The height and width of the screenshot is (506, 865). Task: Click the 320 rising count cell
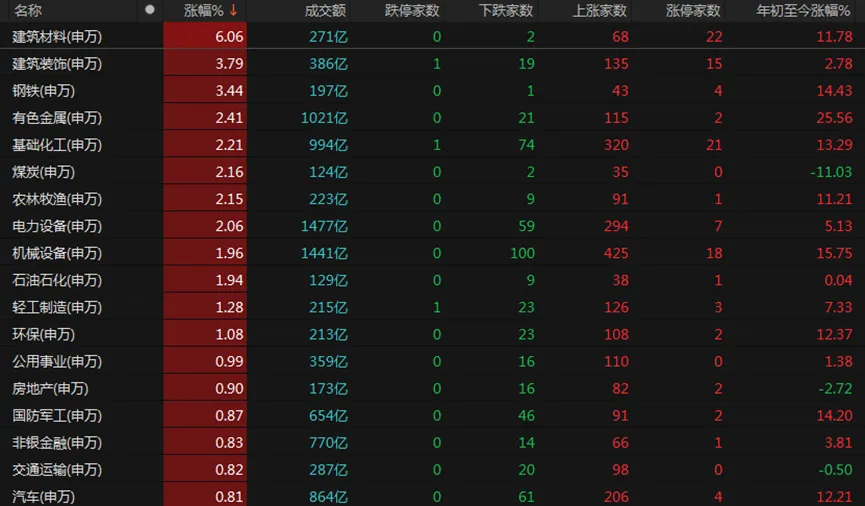pos(616,145)
